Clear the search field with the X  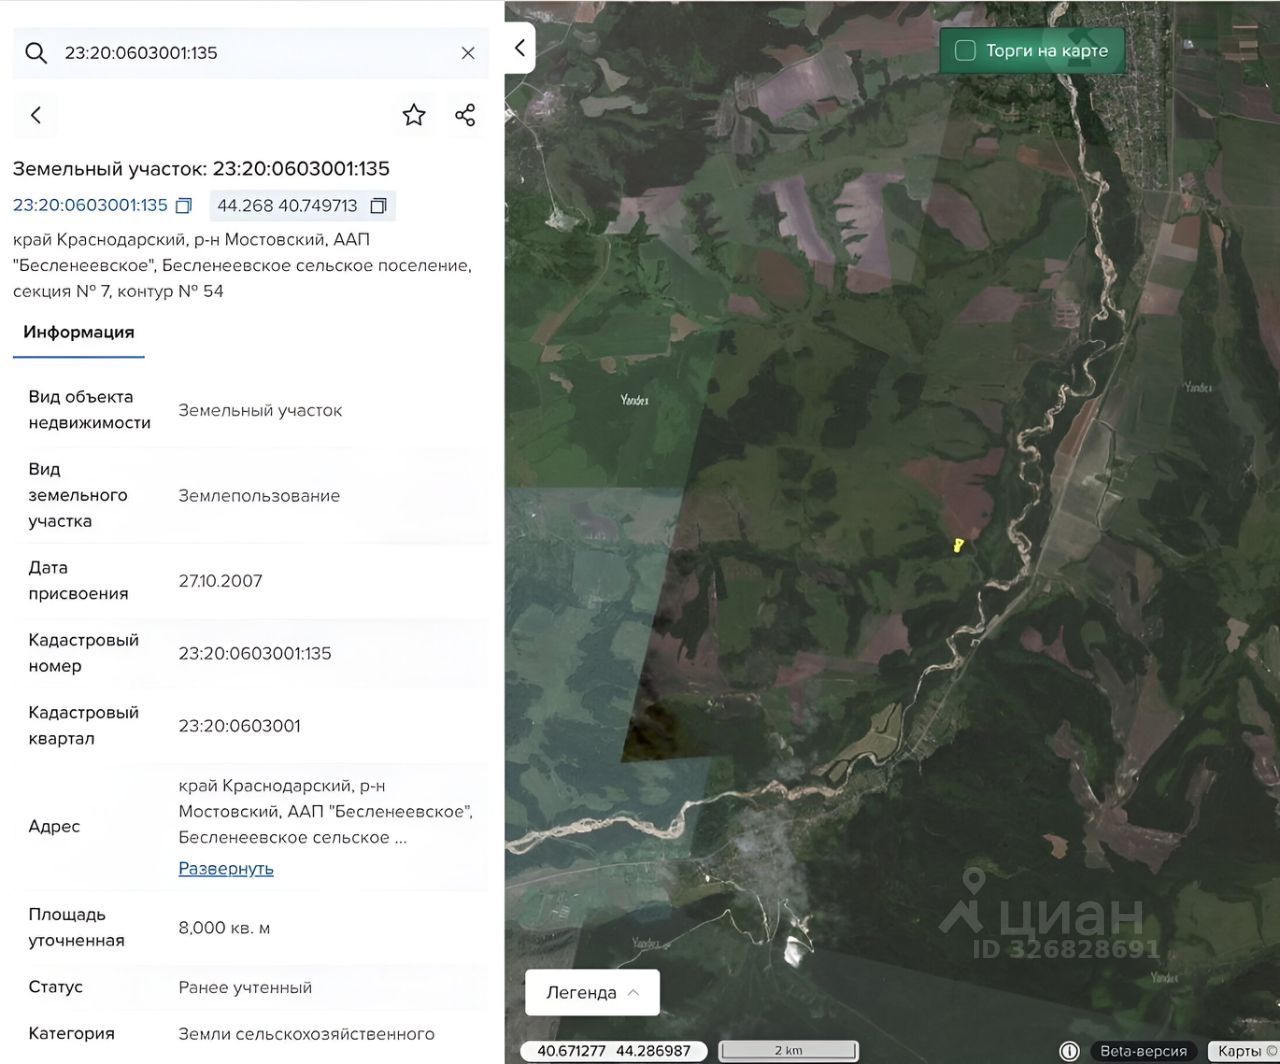(x=468, y=53)
